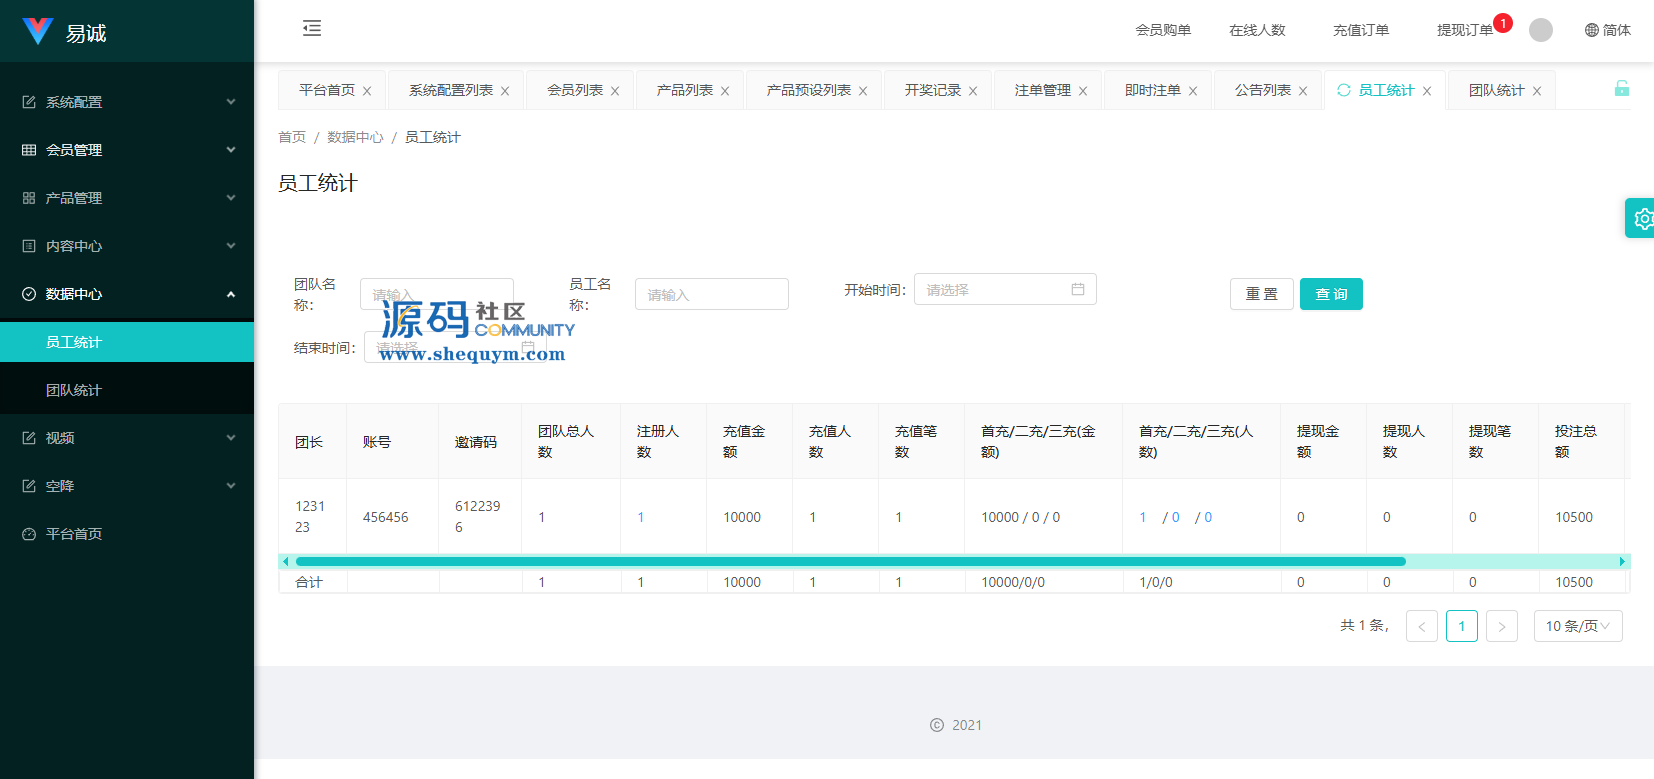Click the horizontal table scrollbar
The image size is (1654, 779).
[850, 562]
